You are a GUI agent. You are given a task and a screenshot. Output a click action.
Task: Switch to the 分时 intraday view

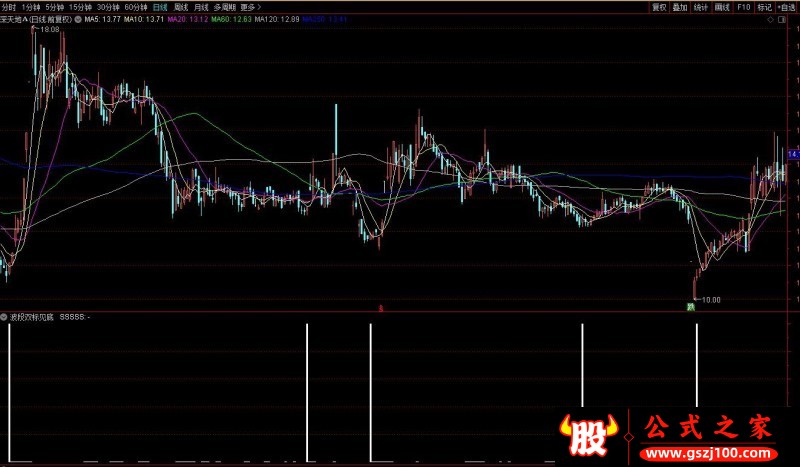9,6
